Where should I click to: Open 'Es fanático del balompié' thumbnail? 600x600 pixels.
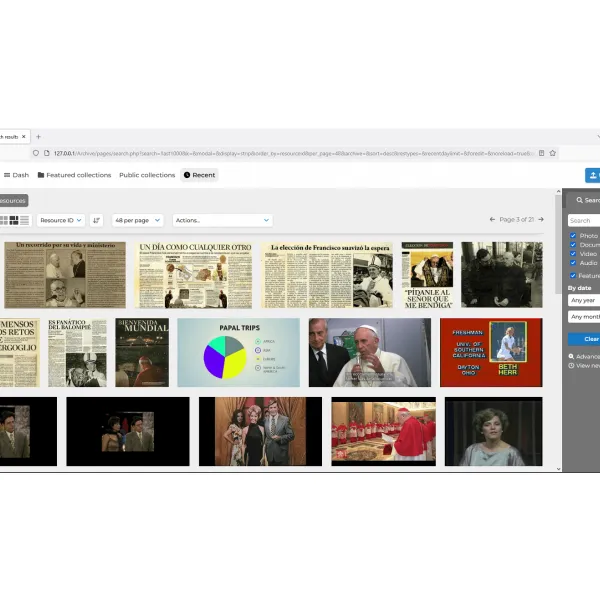(x=77, y=352)
